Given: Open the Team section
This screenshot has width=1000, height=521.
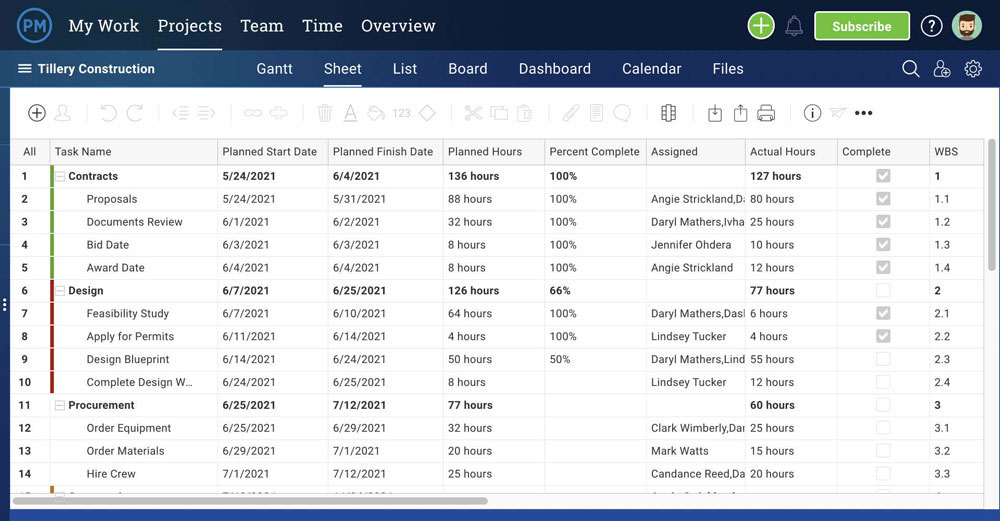Looking at the screenshot, I should click(261, 26).
